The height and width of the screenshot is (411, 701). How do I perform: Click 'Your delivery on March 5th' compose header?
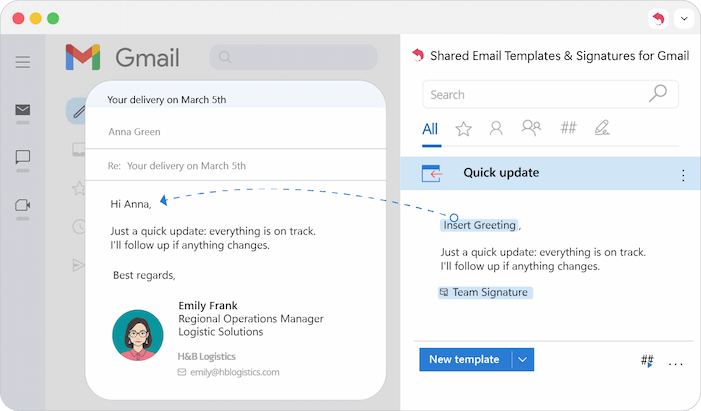(x=167, y=100)
